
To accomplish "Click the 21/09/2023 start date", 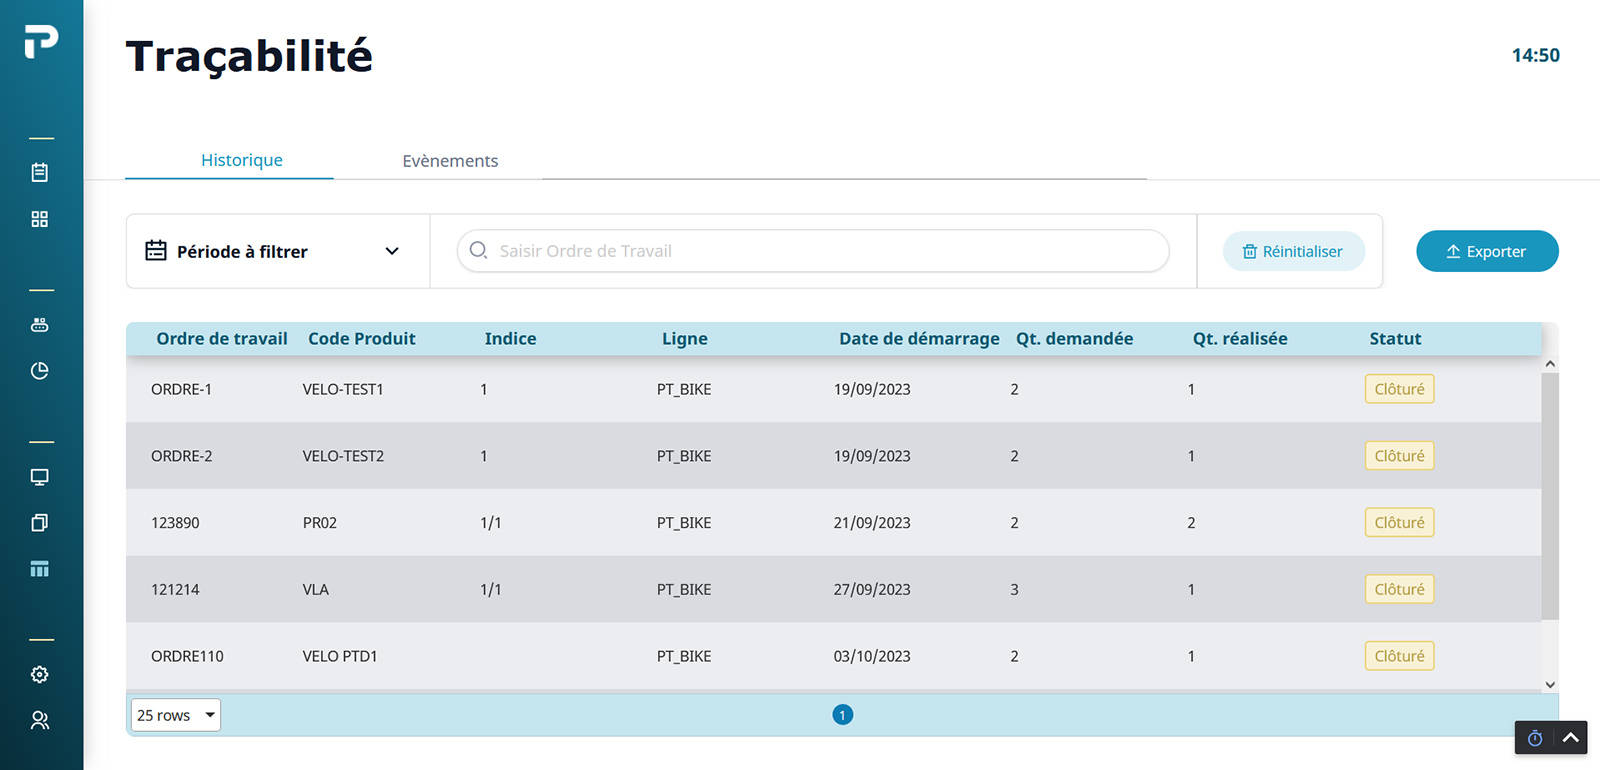I will [872, 523].
